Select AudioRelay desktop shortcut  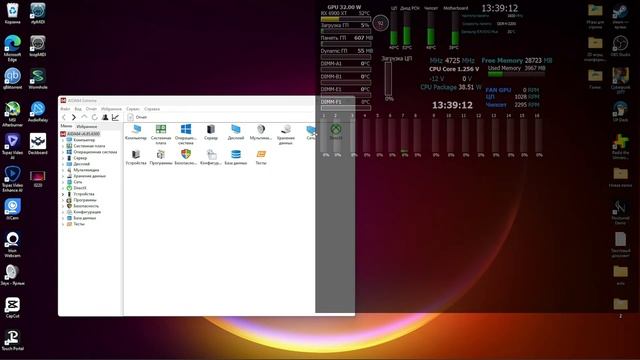pyautogui.click(x=38, y=111)
